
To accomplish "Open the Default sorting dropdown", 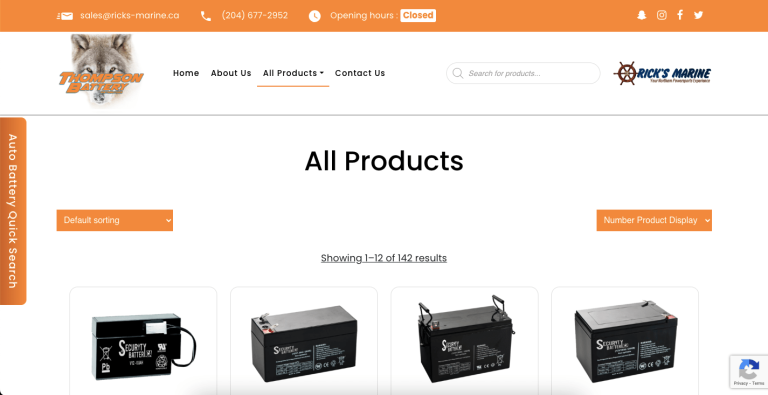I will 115,221.
